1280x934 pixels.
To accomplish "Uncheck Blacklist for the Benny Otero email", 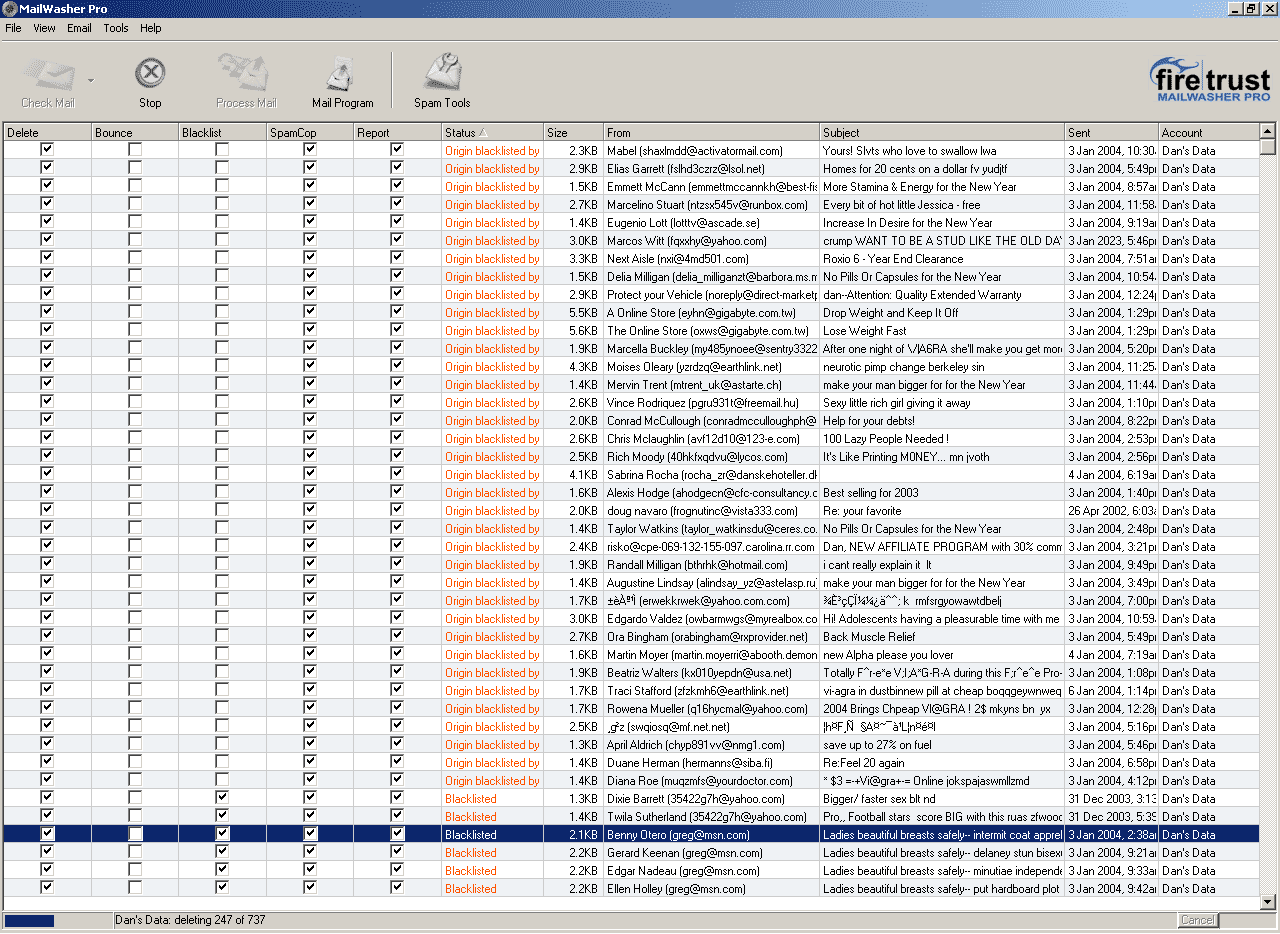I will pyautogui.click(x=222, y=834).
